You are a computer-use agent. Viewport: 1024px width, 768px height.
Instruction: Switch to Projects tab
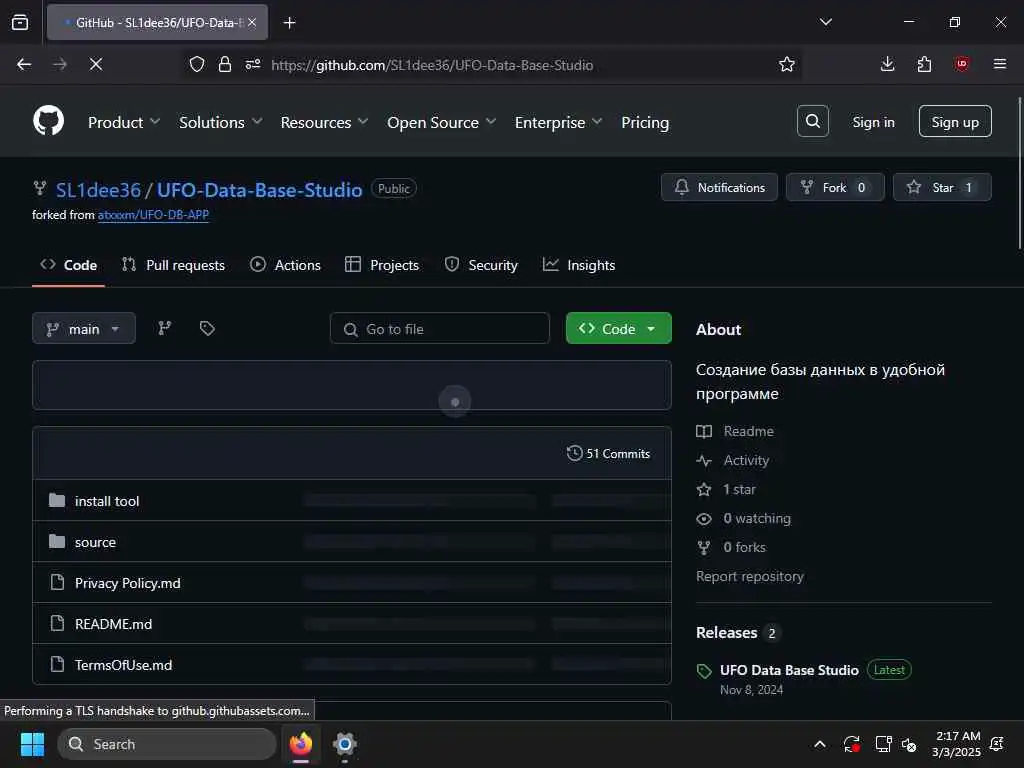[x=382, y=265]
